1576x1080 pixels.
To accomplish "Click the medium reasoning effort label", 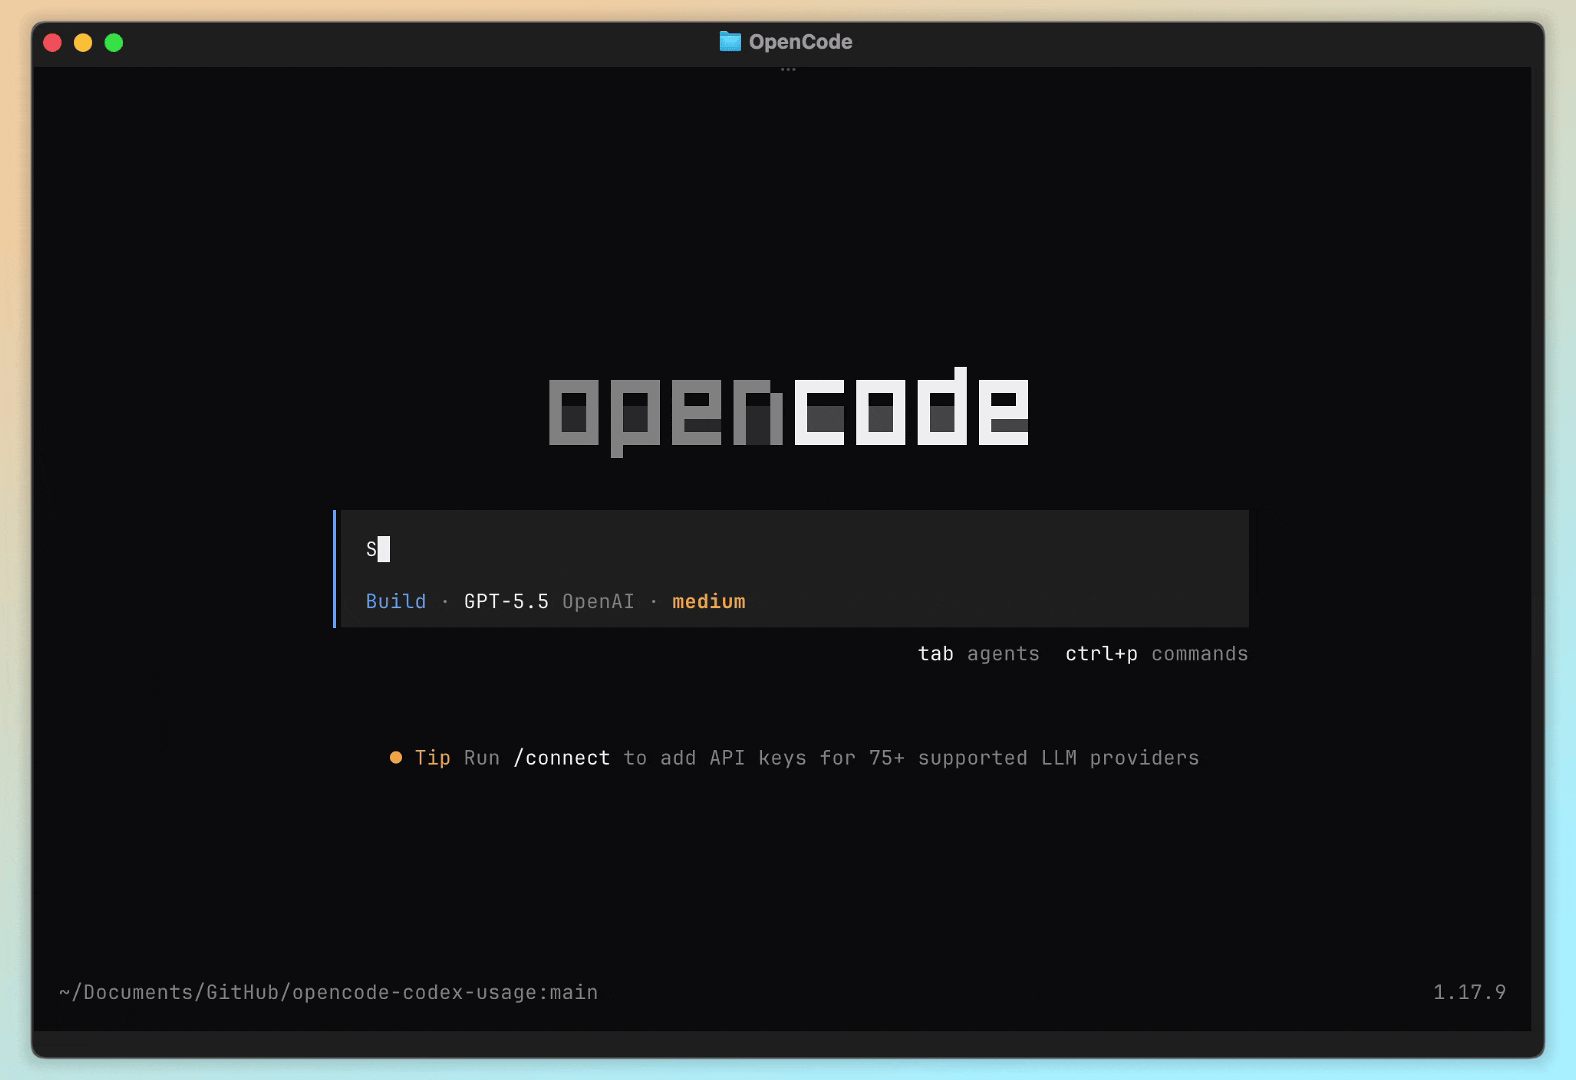I will [x=709, y=601].
